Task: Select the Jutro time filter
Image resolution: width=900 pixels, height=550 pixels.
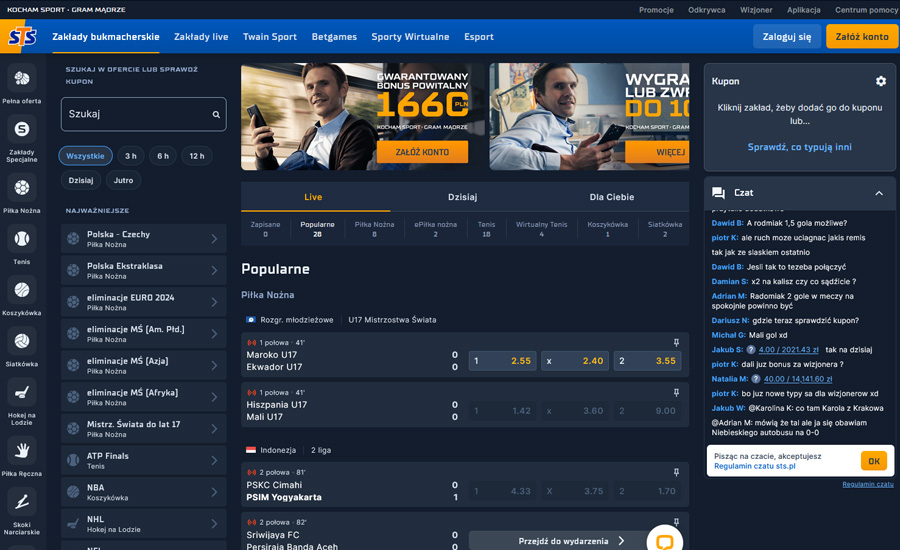Action: (123, 180)
